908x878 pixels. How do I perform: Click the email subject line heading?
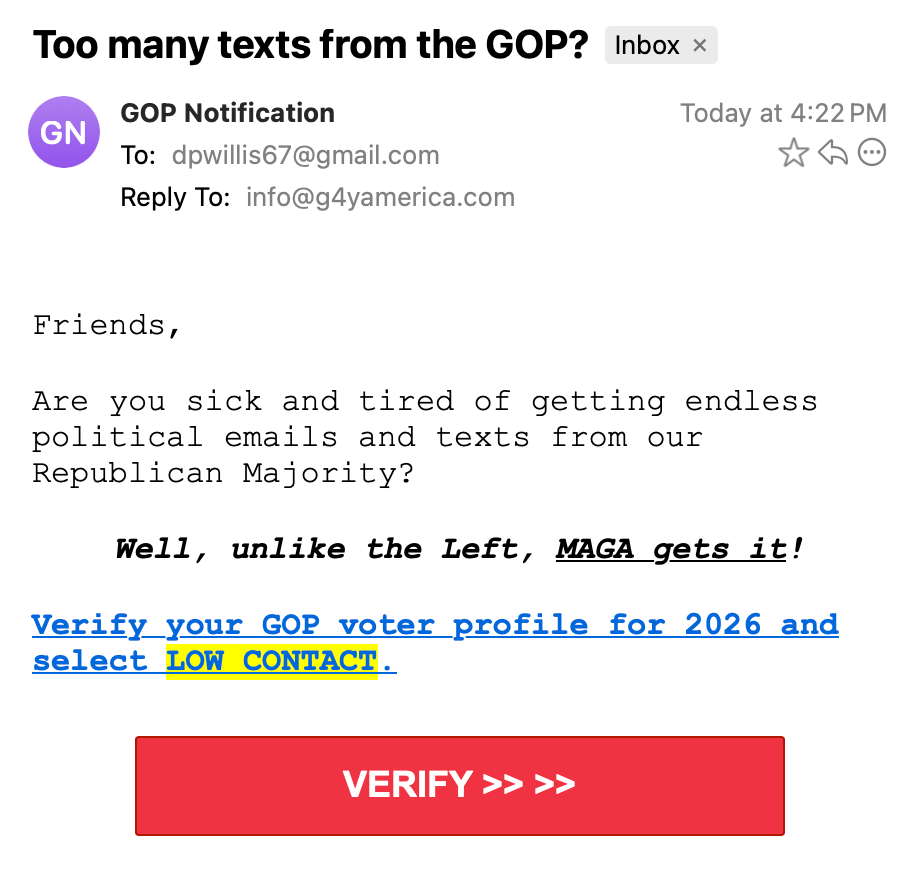311,45
